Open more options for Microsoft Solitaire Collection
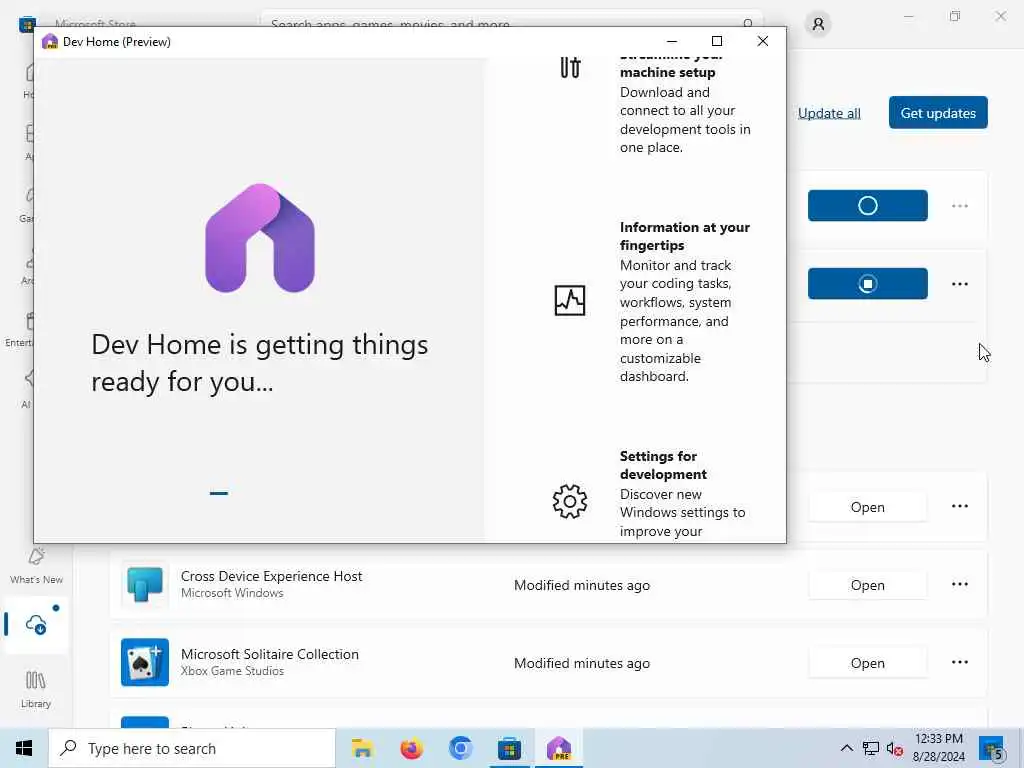The height and width of the screenshot is (768, 1024). pyautogui.click(x=959, y=662)
